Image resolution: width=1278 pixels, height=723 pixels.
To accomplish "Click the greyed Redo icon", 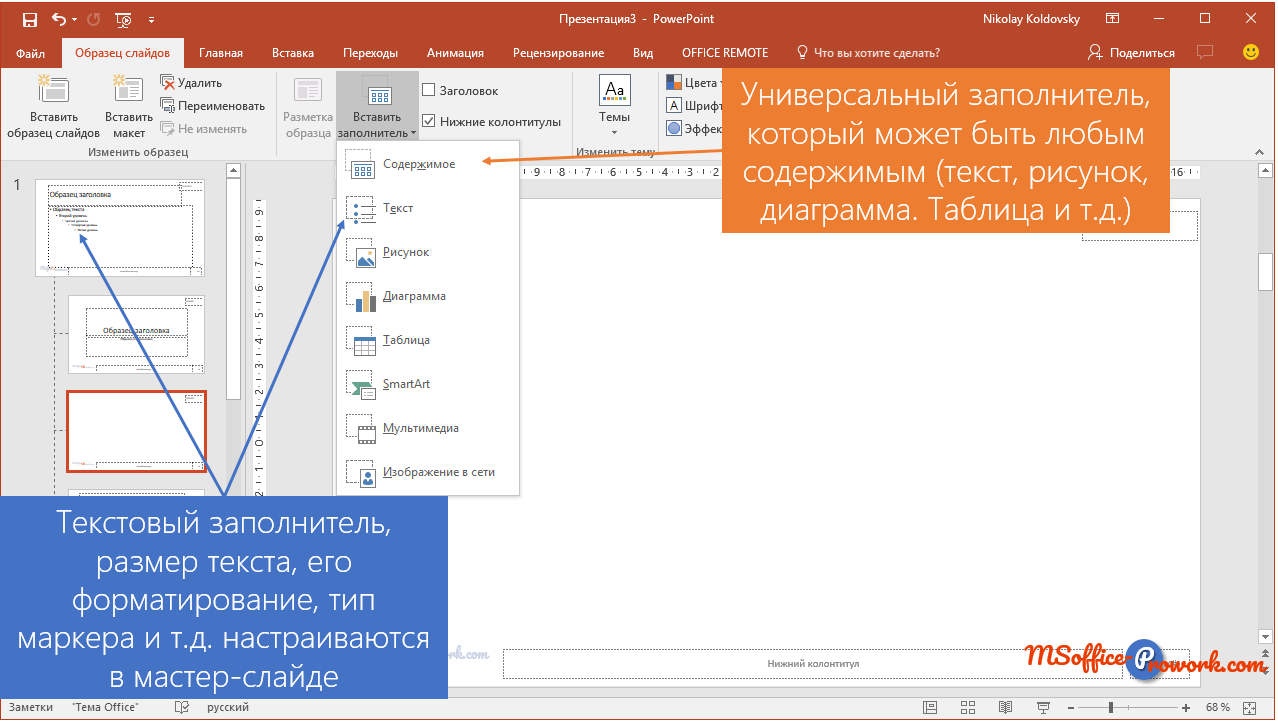I will (x=95, y=19).
